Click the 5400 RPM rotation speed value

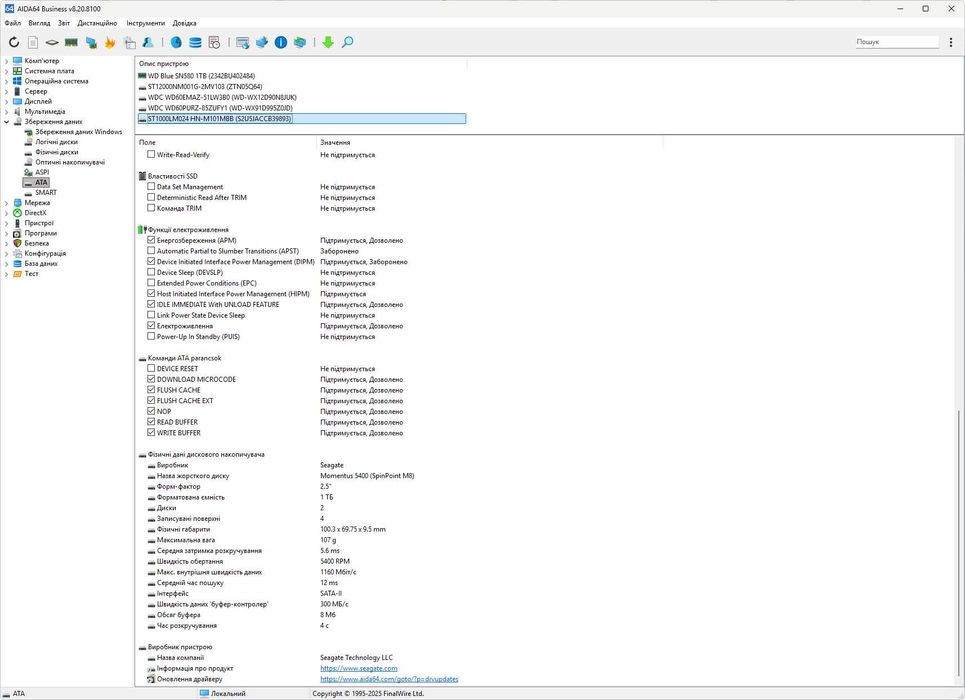tap(335, 561)
